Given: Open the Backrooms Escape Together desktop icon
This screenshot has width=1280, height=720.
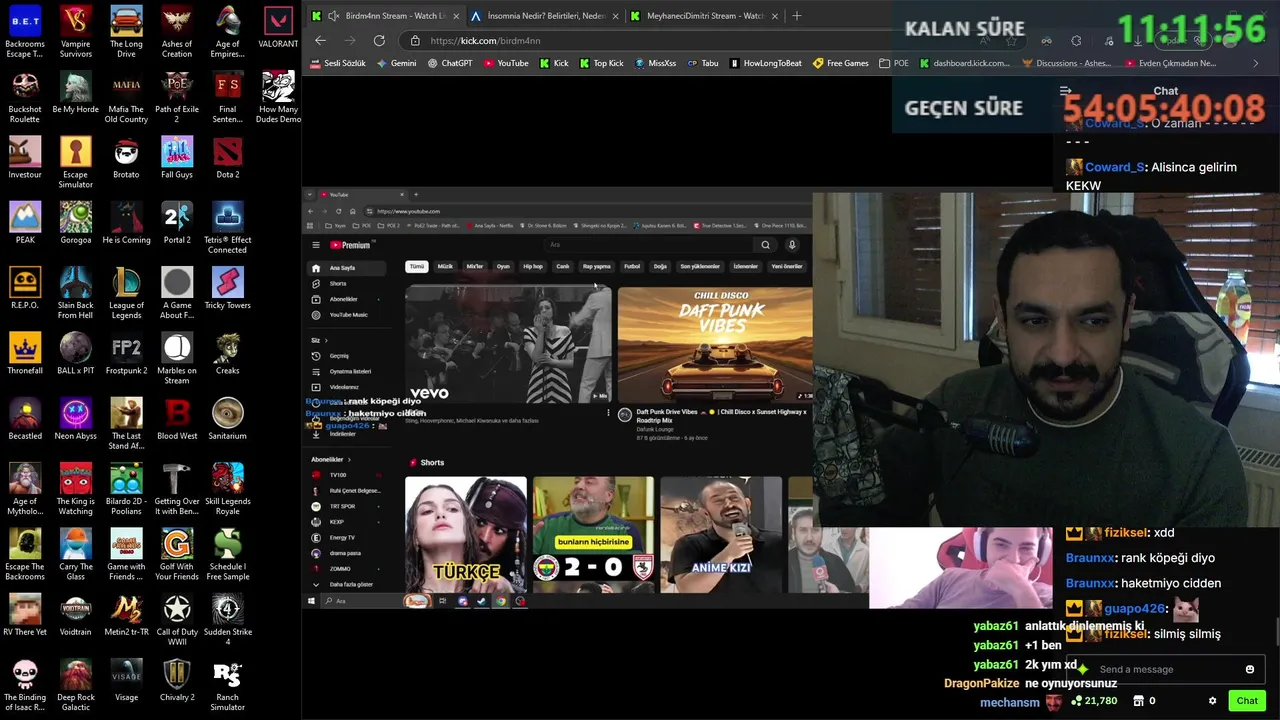Looking at the screenshot, I should coord(25,31).
